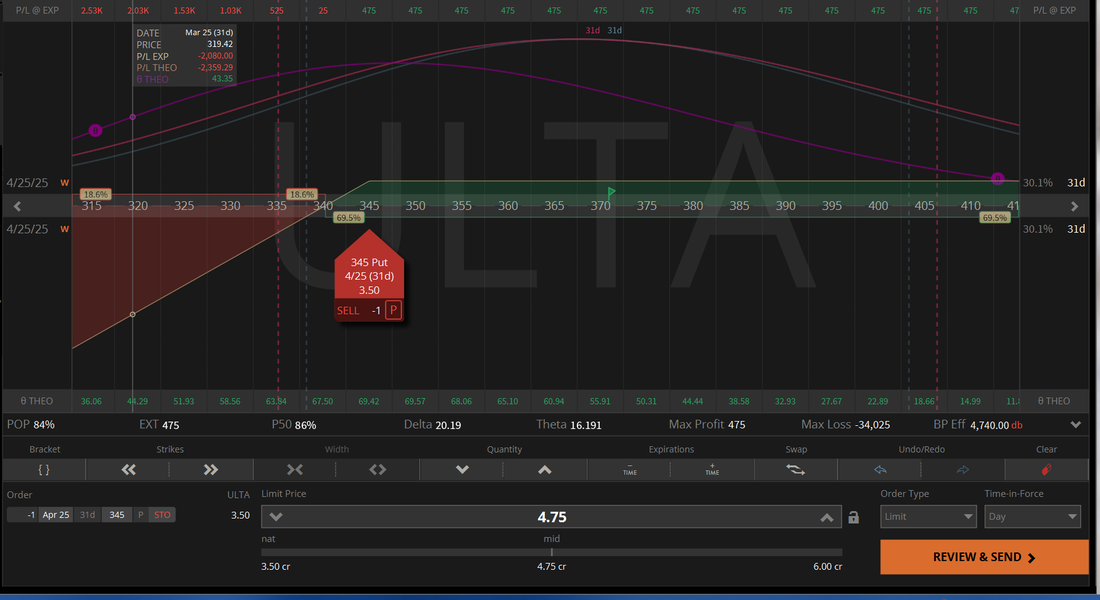Image resolution: width=1100 pixels, height=600 pixels.
Task: Increase order quantity with up chevron
Action: [x=544, y=469]
